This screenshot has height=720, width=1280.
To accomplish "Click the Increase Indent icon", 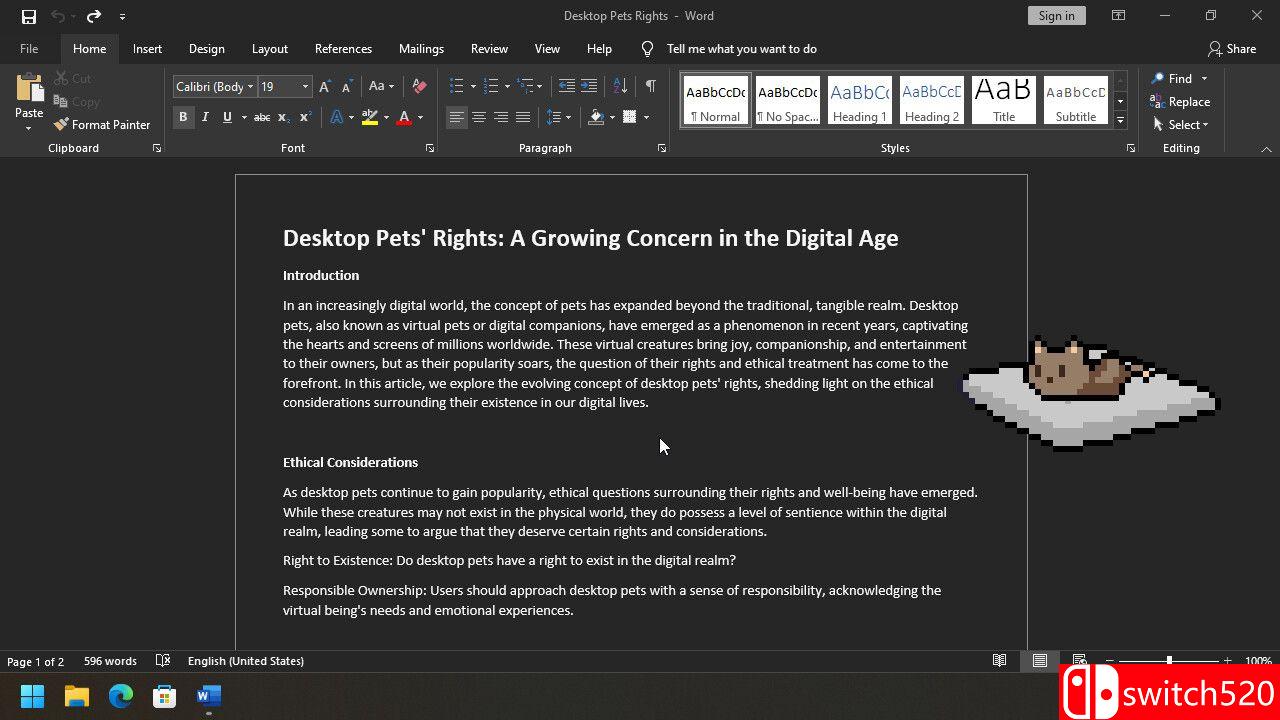I will click(x=589, y=87).
